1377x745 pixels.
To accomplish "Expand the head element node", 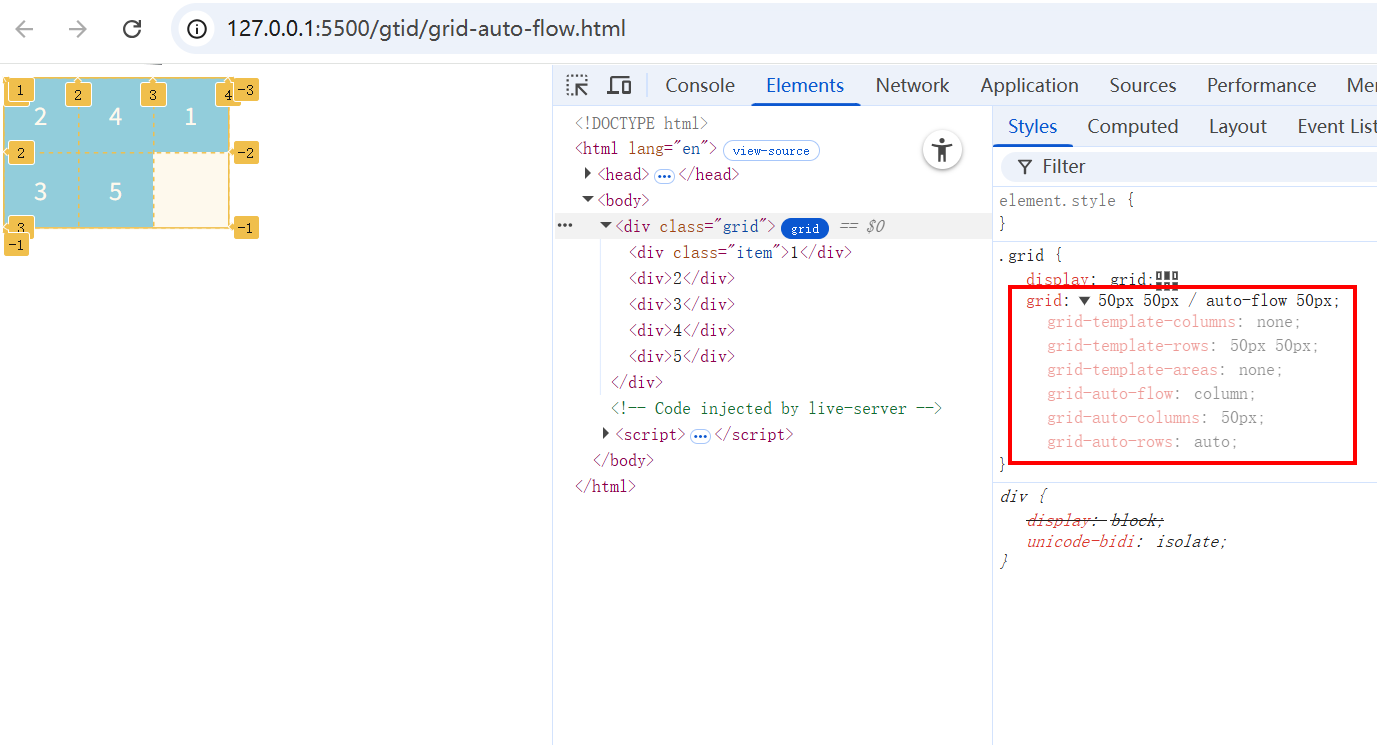I will click(588, 174).
